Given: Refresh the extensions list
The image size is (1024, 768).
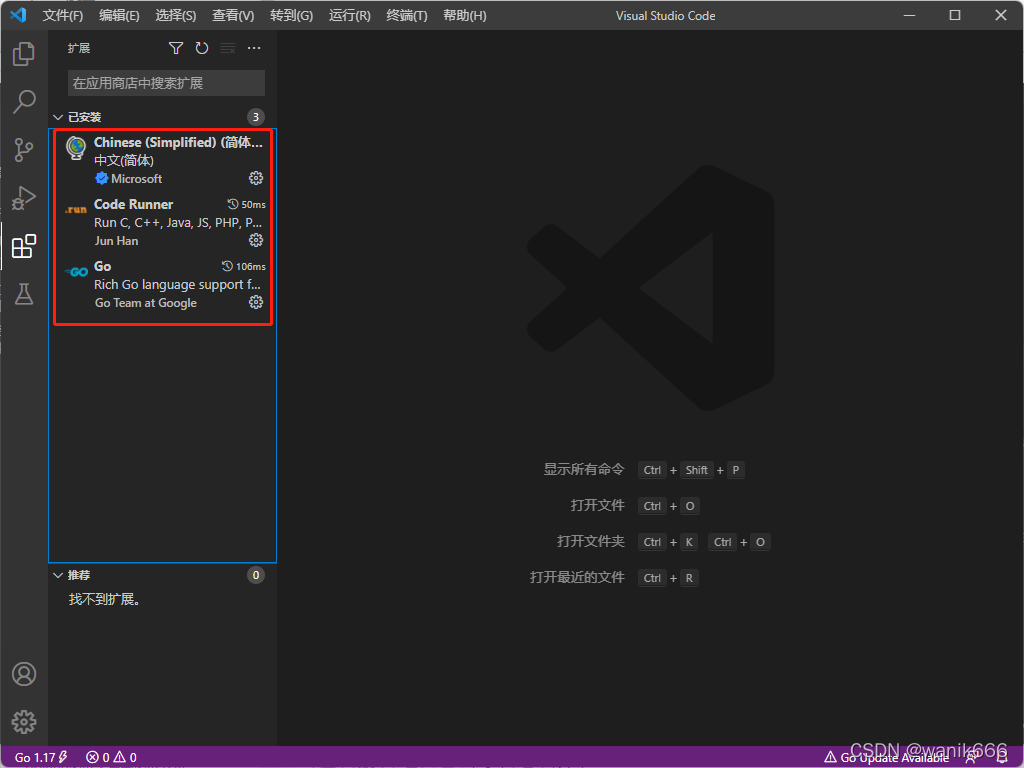Looking at the screenshot, I should pos(202,48).
